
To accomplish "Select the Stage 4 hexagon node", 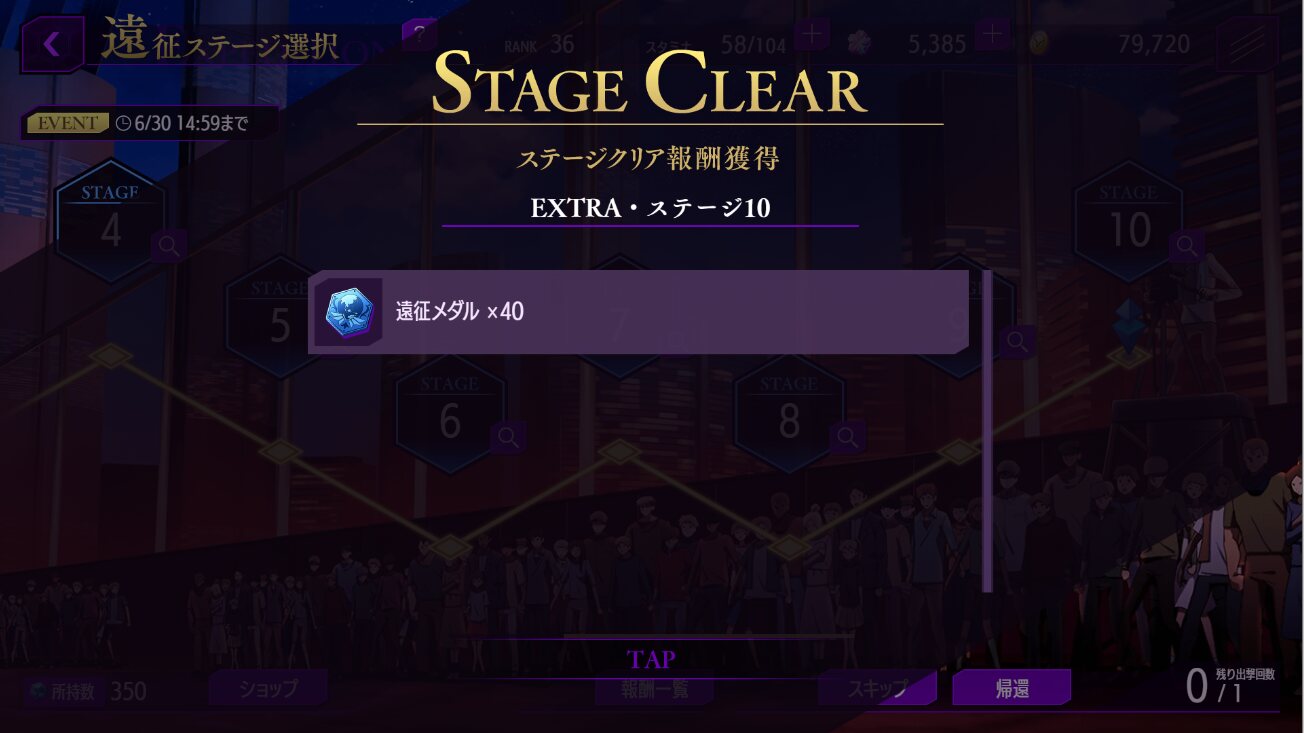I will click(110, 220).
